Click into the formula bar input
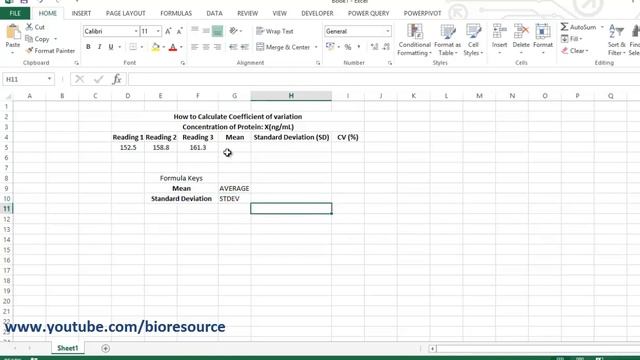 pyautogui.click(x=384, y=79)
